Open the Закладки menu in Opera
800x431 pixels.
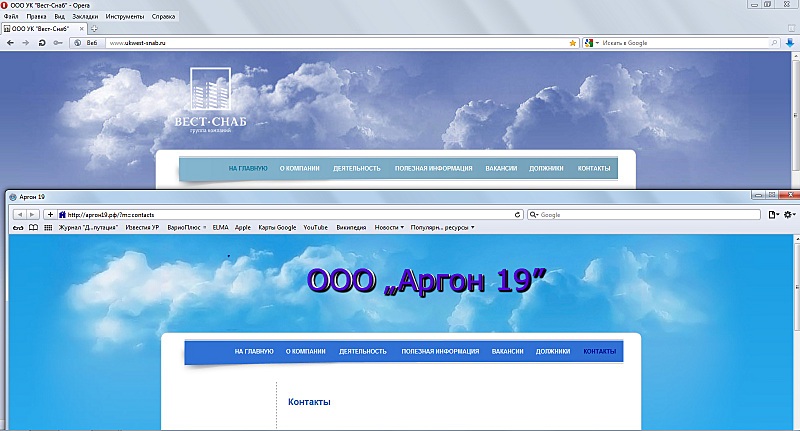pyautogui.click(x=85, y=16)
